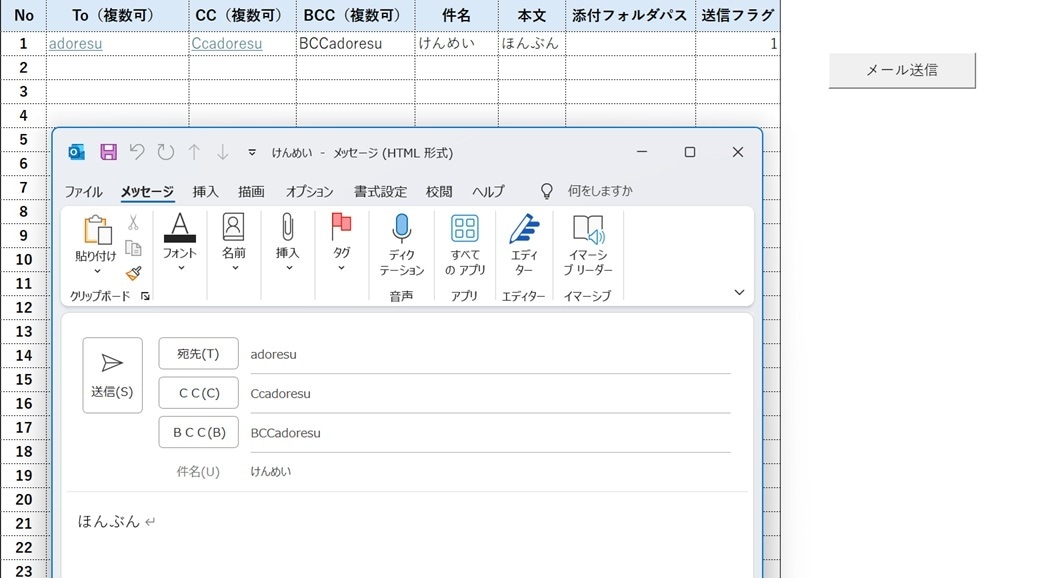The width and height of the screenshot is (1052, 578).
Task: Launch the エディター editor pen icon
Action: pyautogui.click(x=524, y=245)
